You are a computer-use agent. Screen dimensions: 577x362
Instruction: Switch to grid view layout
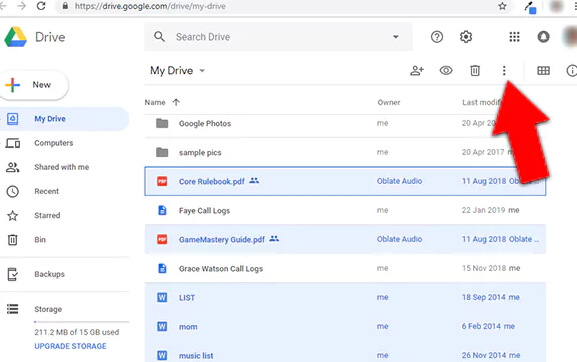544,70
